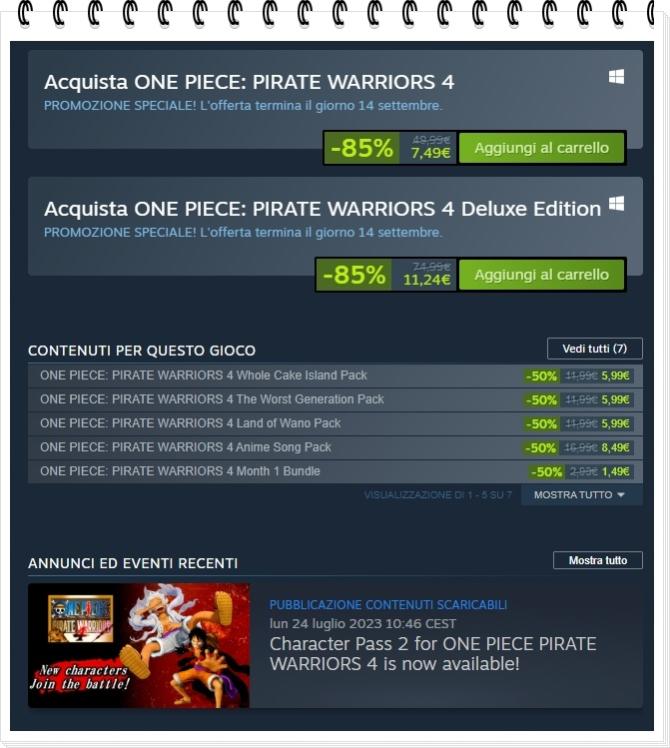Click the Anime Song Pack 8,49€ price
Image resolution: width=670 pixels, height=748 pixels.
(x=616, y=447)
